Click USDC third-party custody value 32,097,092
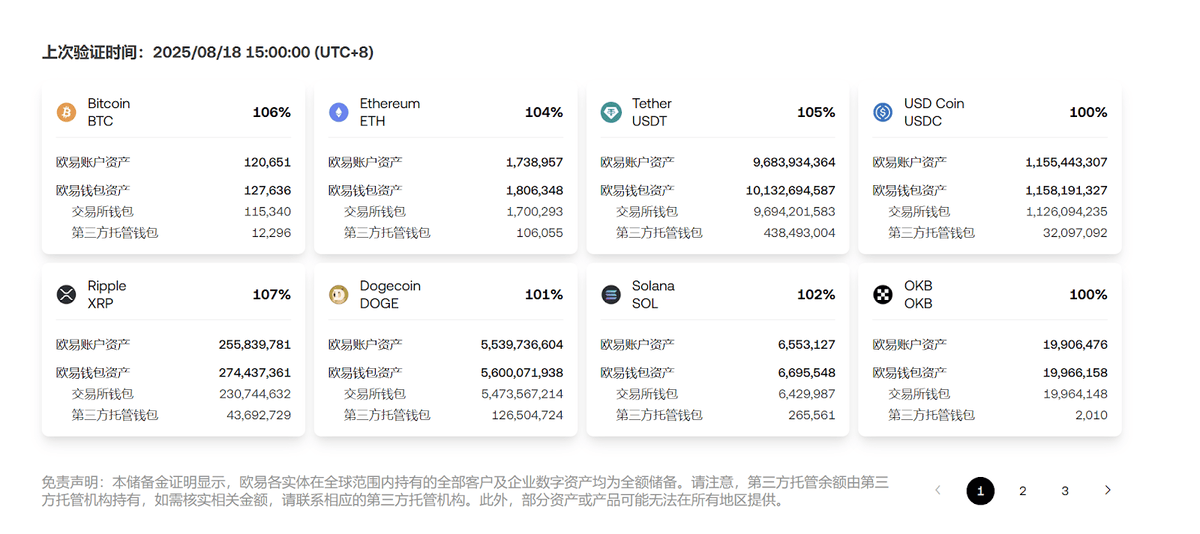The image size is (1200, 534). pyautogui.click(x=1075, y=232)
